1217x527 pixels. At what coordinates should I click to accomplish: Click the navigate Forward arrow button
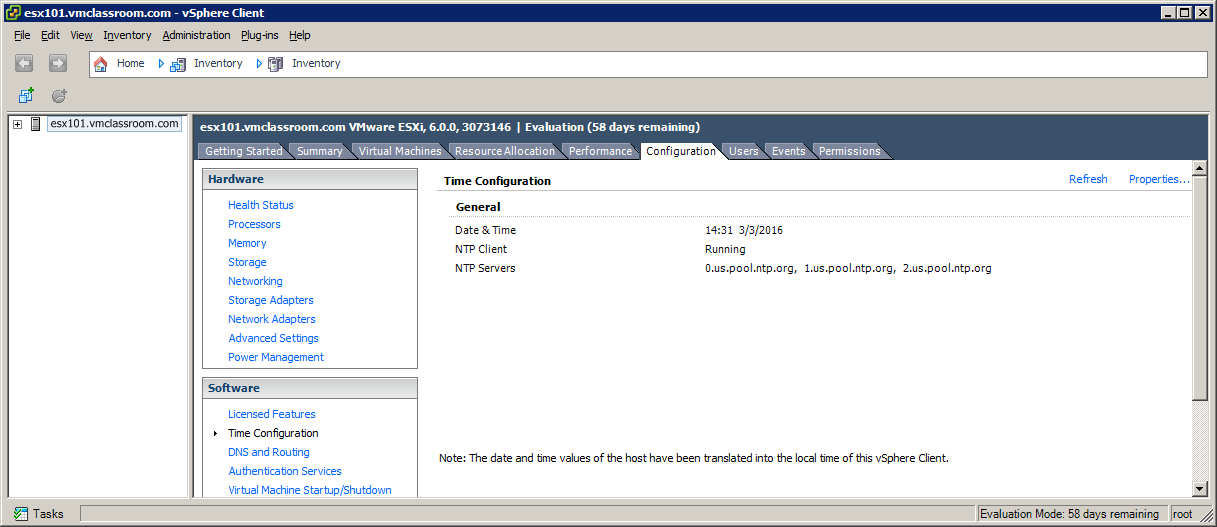click(x=58, y=63)
